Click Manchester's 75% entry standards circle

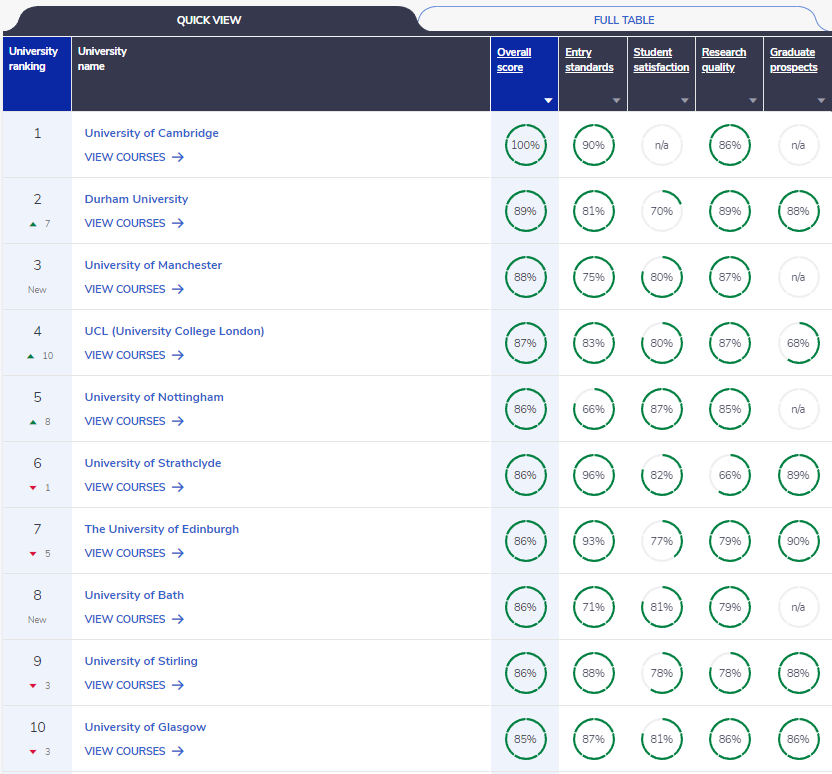point(594,277)
